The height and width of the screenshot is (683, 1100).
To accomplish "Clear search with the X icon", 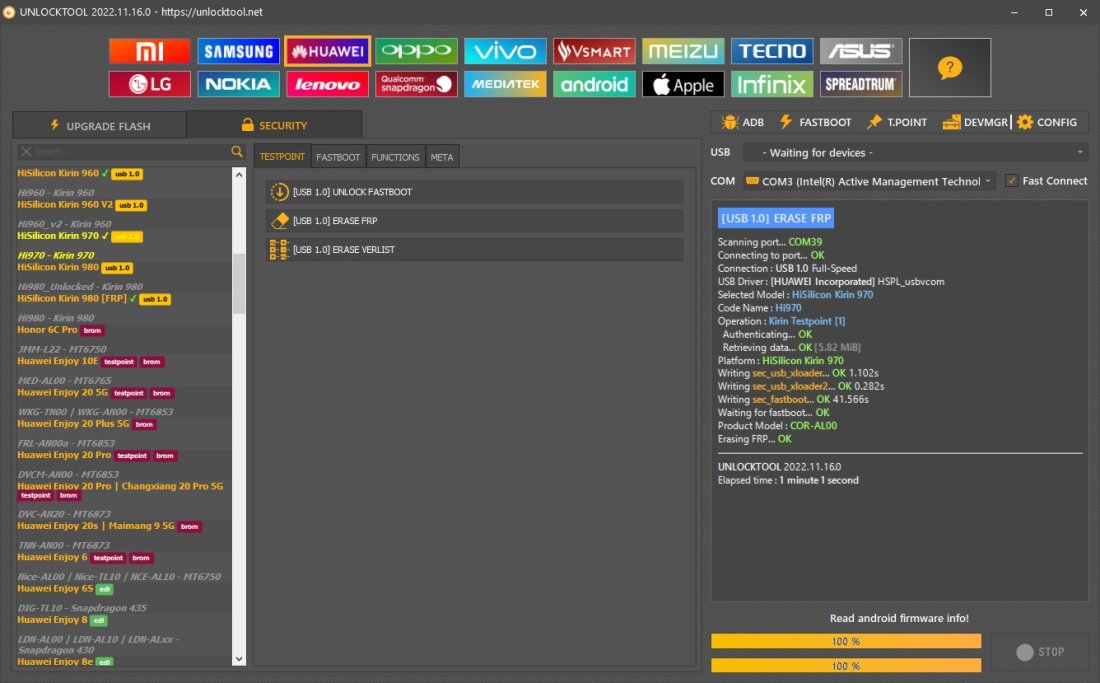I will coord(26,151).
